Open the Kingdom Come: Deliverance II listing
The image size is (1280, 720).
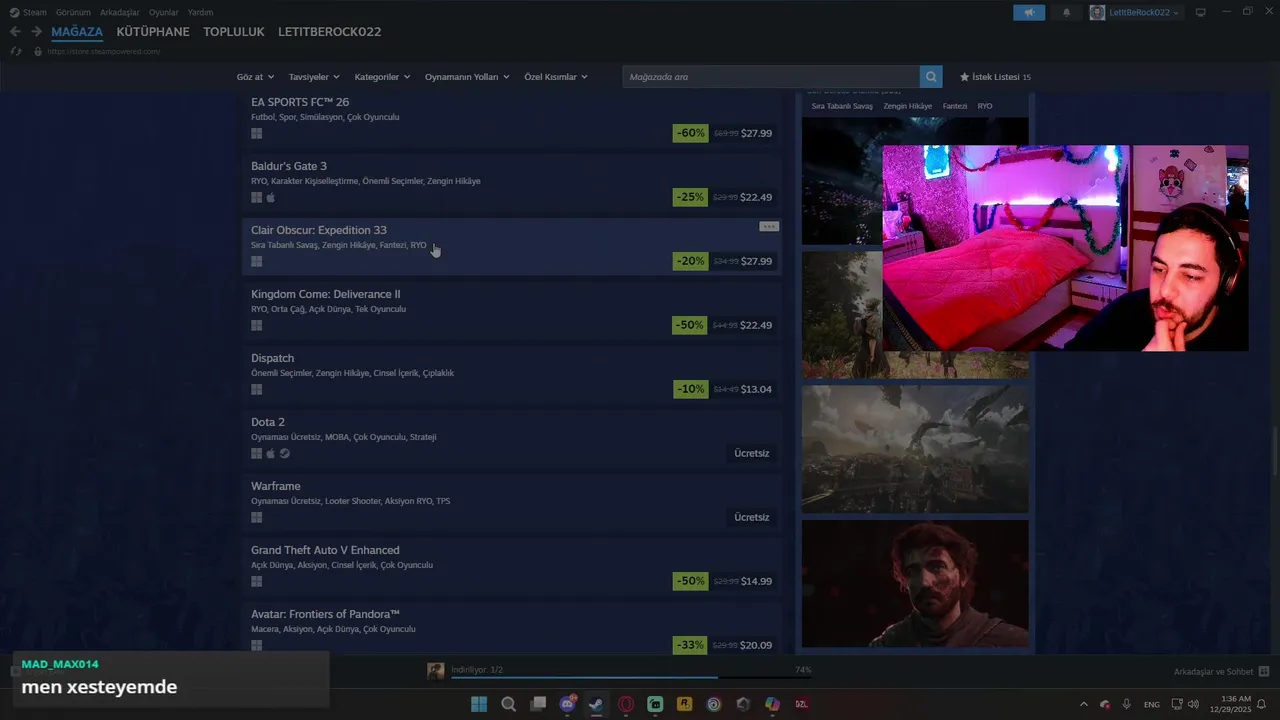point(511,310)
